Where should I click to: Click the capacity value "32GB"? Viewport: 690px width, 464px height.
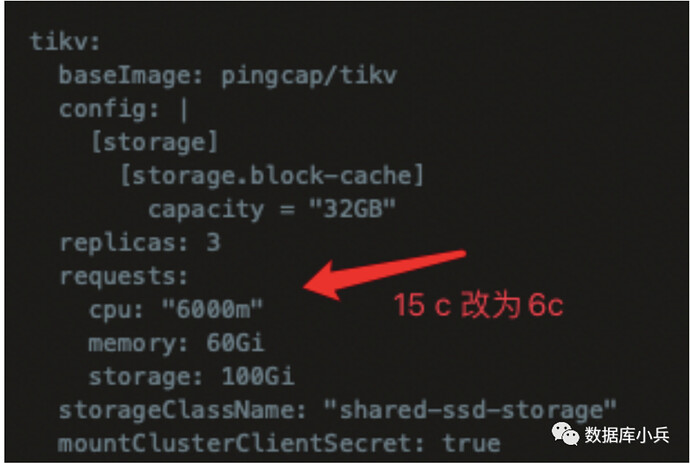(x=352, y=209)
